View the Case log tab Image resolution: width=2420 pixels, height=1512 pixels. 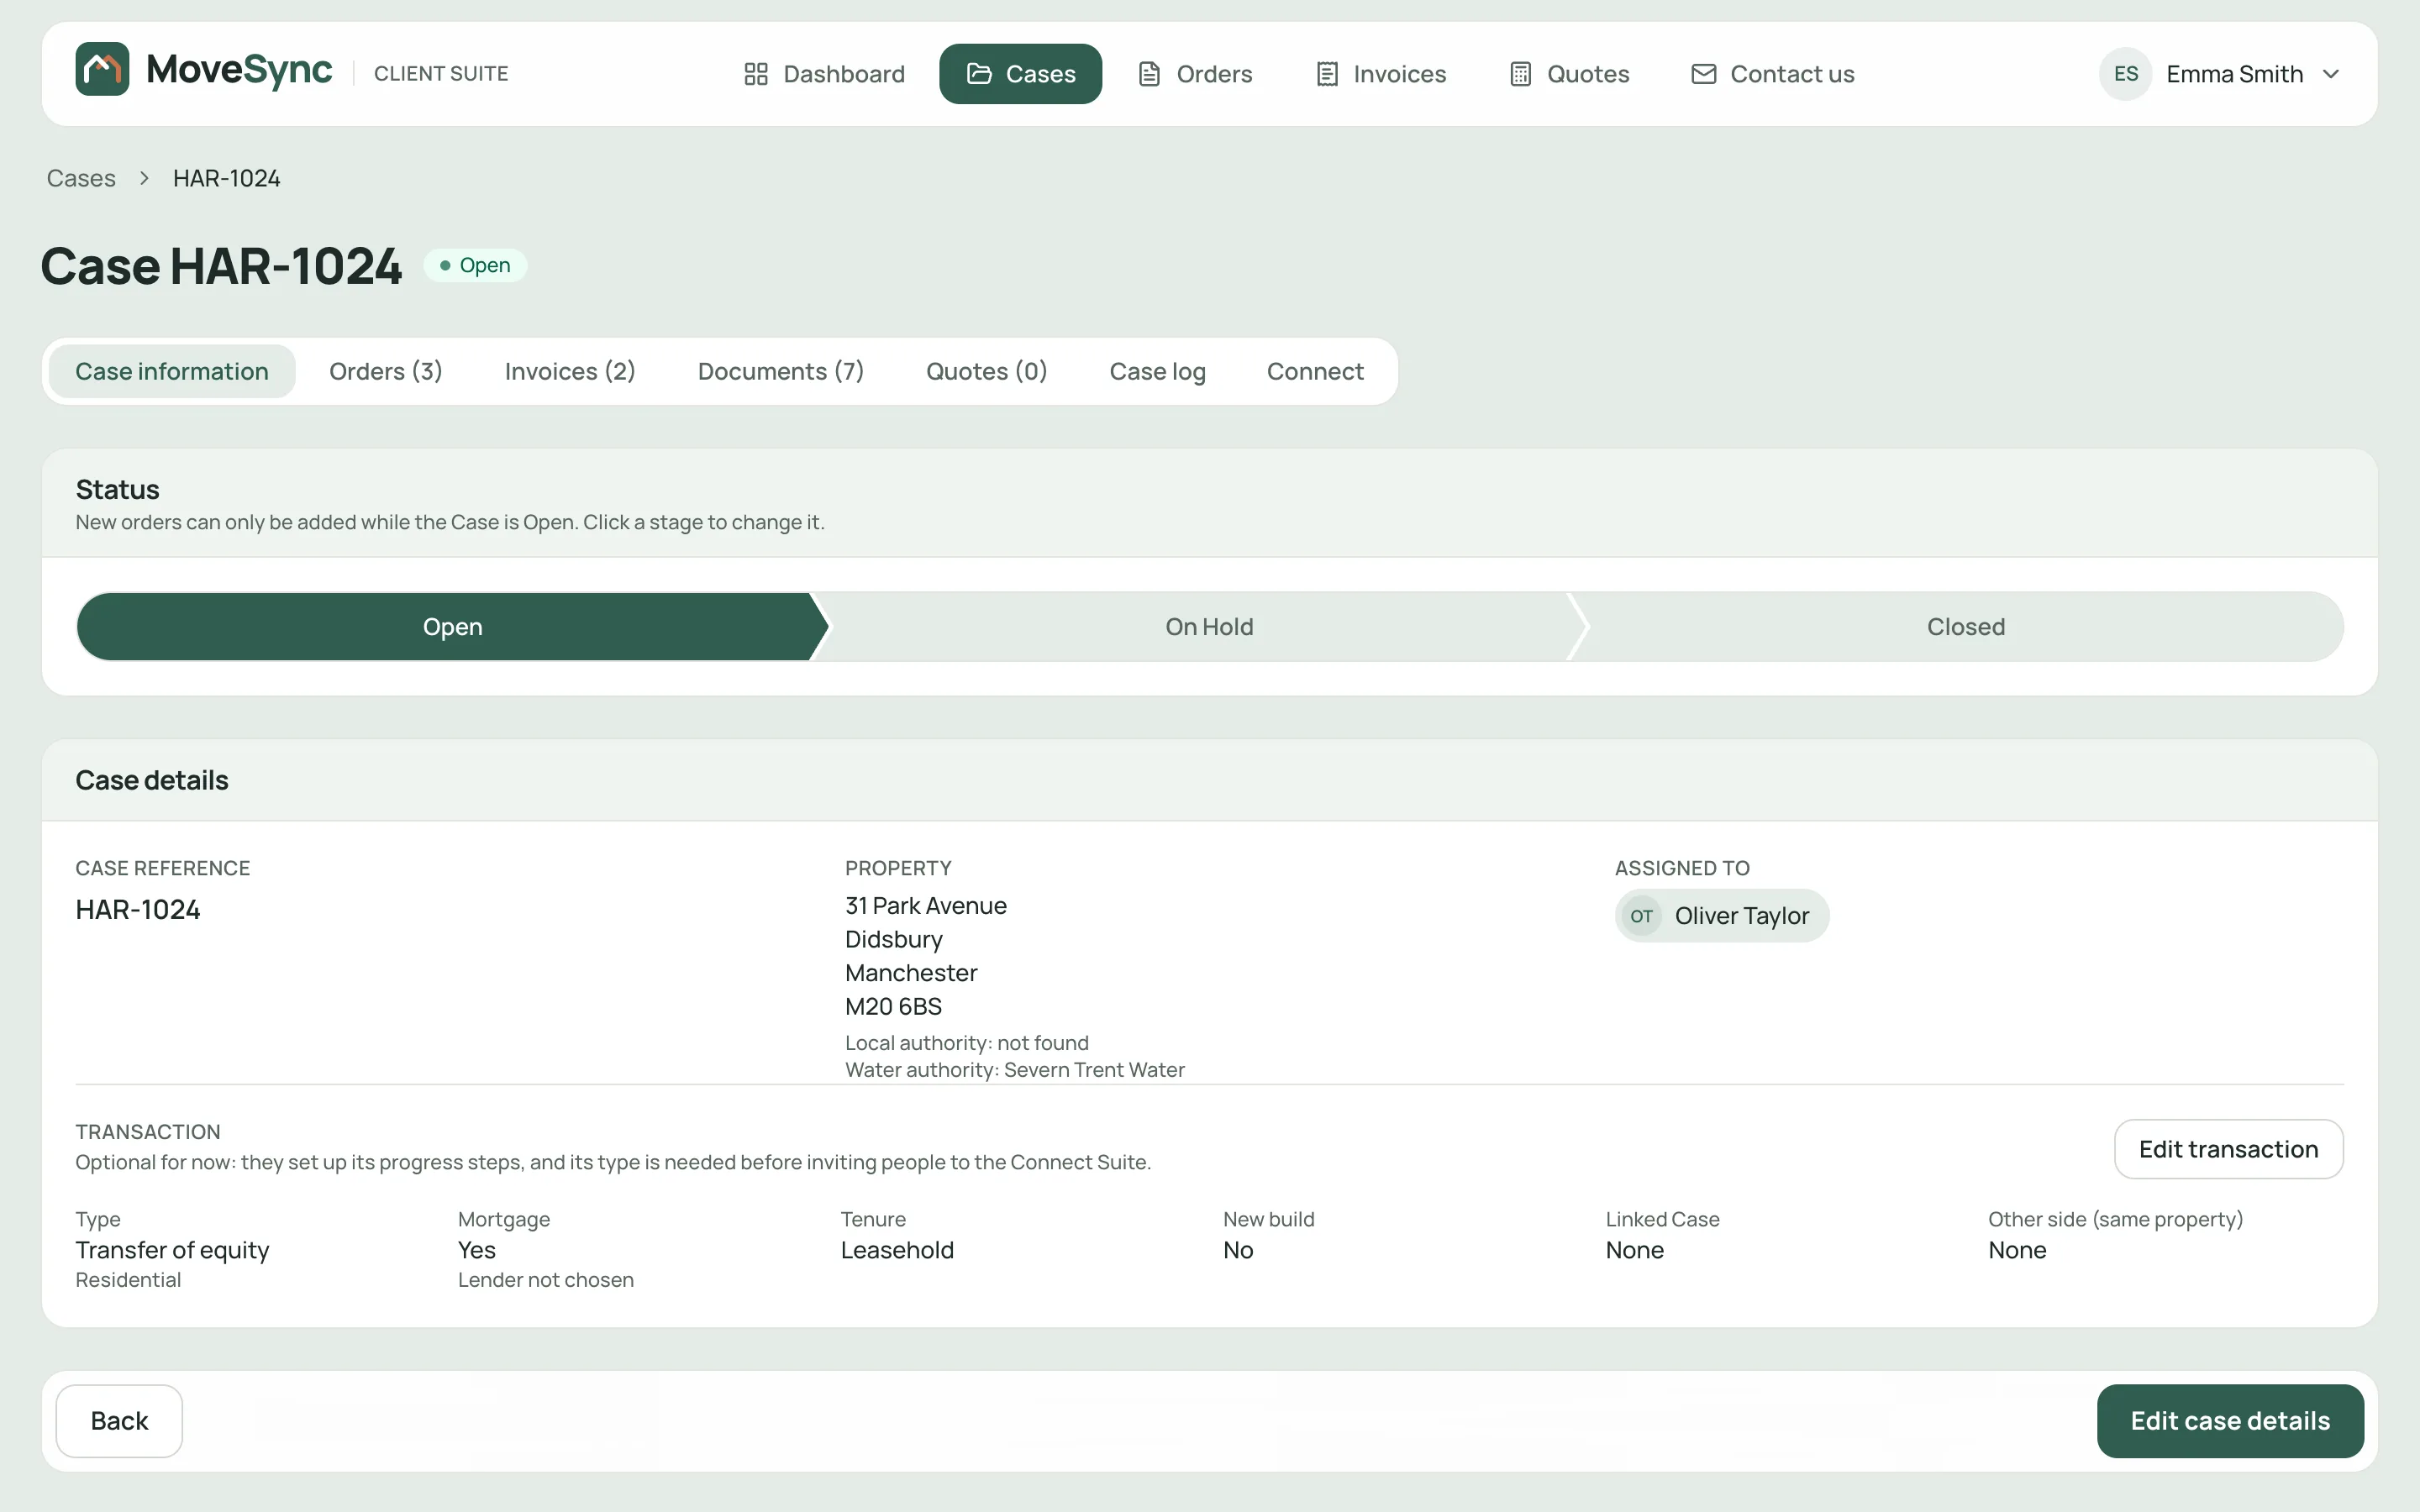tap(1158, 371)
